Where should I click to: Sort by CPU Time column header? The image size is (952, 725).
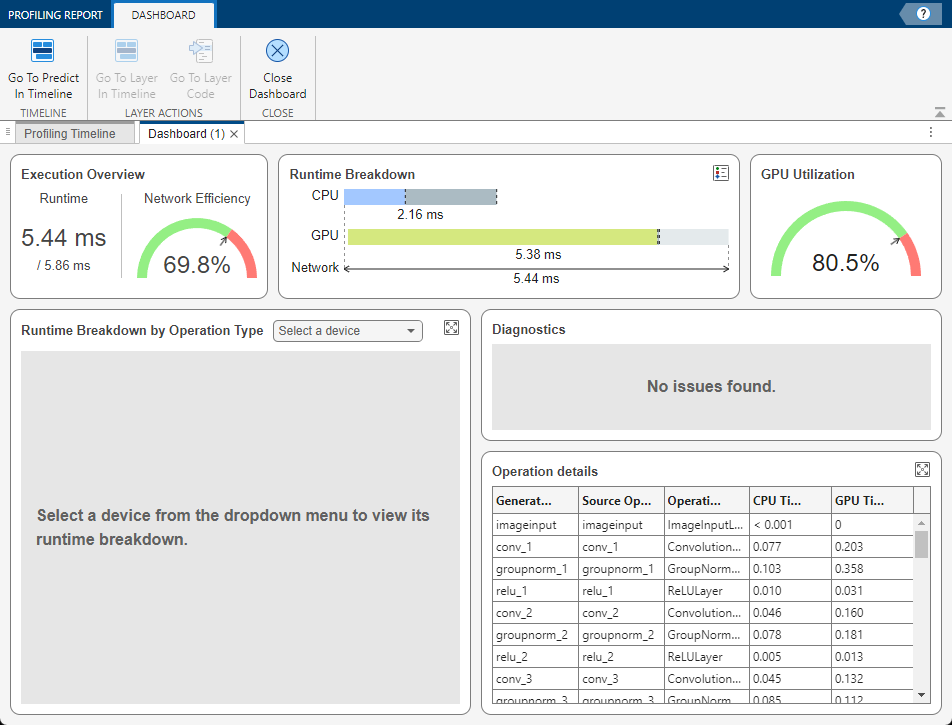[790, 500]
